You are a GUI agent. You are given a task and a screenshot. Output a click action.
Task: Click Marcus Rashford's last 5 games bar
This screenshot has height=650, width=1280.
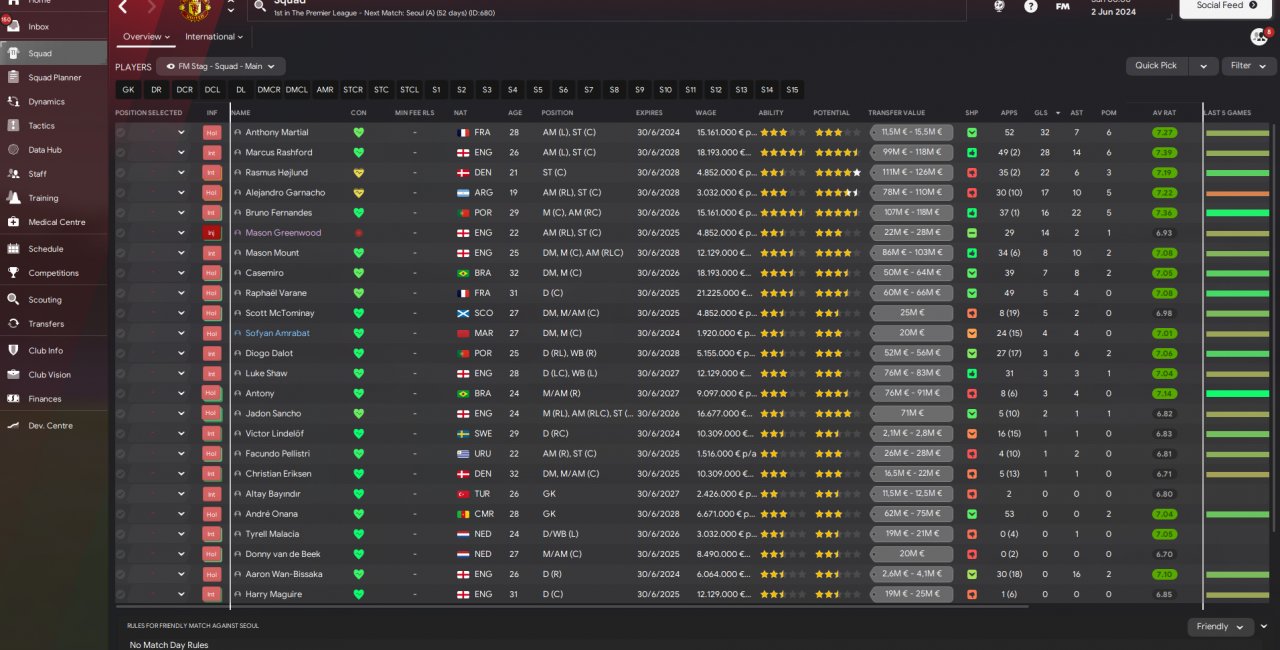coord(1237,153)
